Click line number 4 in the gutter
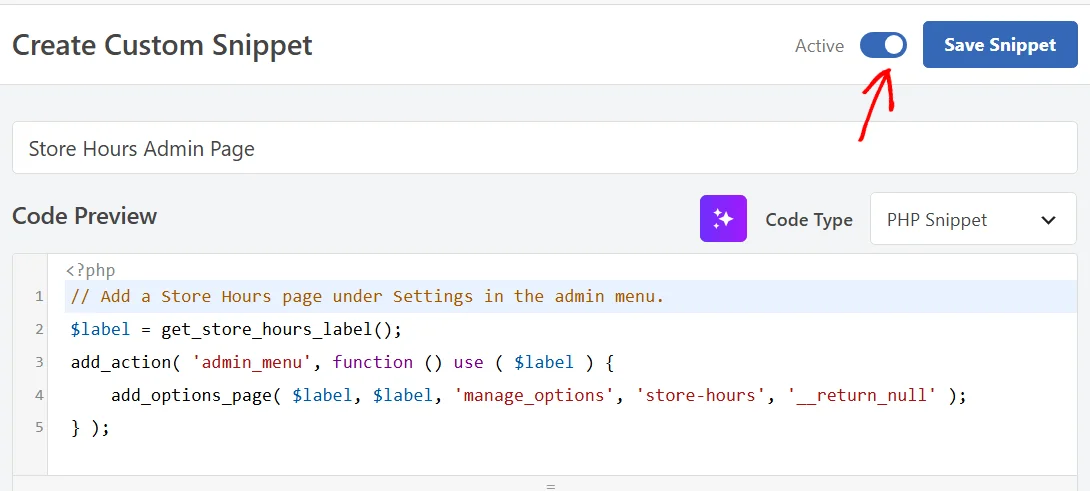This screenshot has height=491, width=1090. tap(39, 396)
